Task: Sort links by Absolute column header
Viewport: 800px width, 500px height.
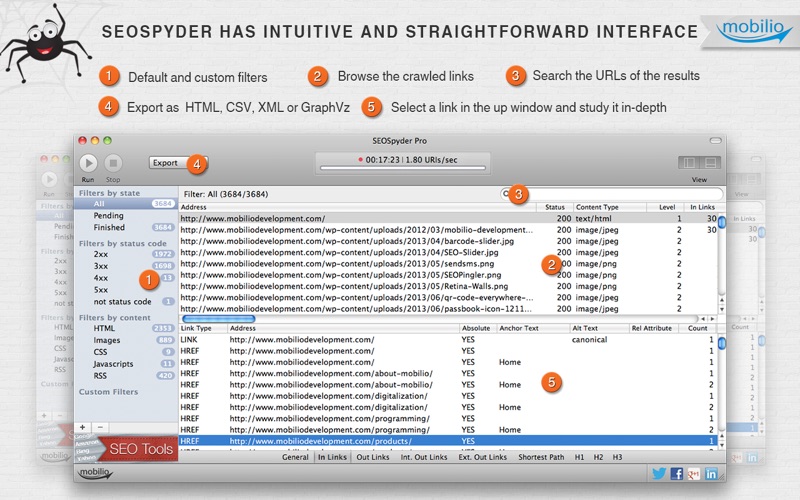Action: point(477,328)
